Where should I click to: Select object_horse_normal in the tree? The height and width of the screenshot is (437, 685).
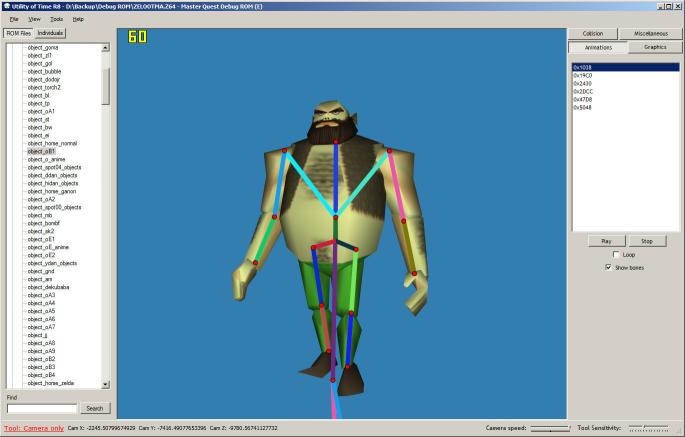click(x=52, y=143)
